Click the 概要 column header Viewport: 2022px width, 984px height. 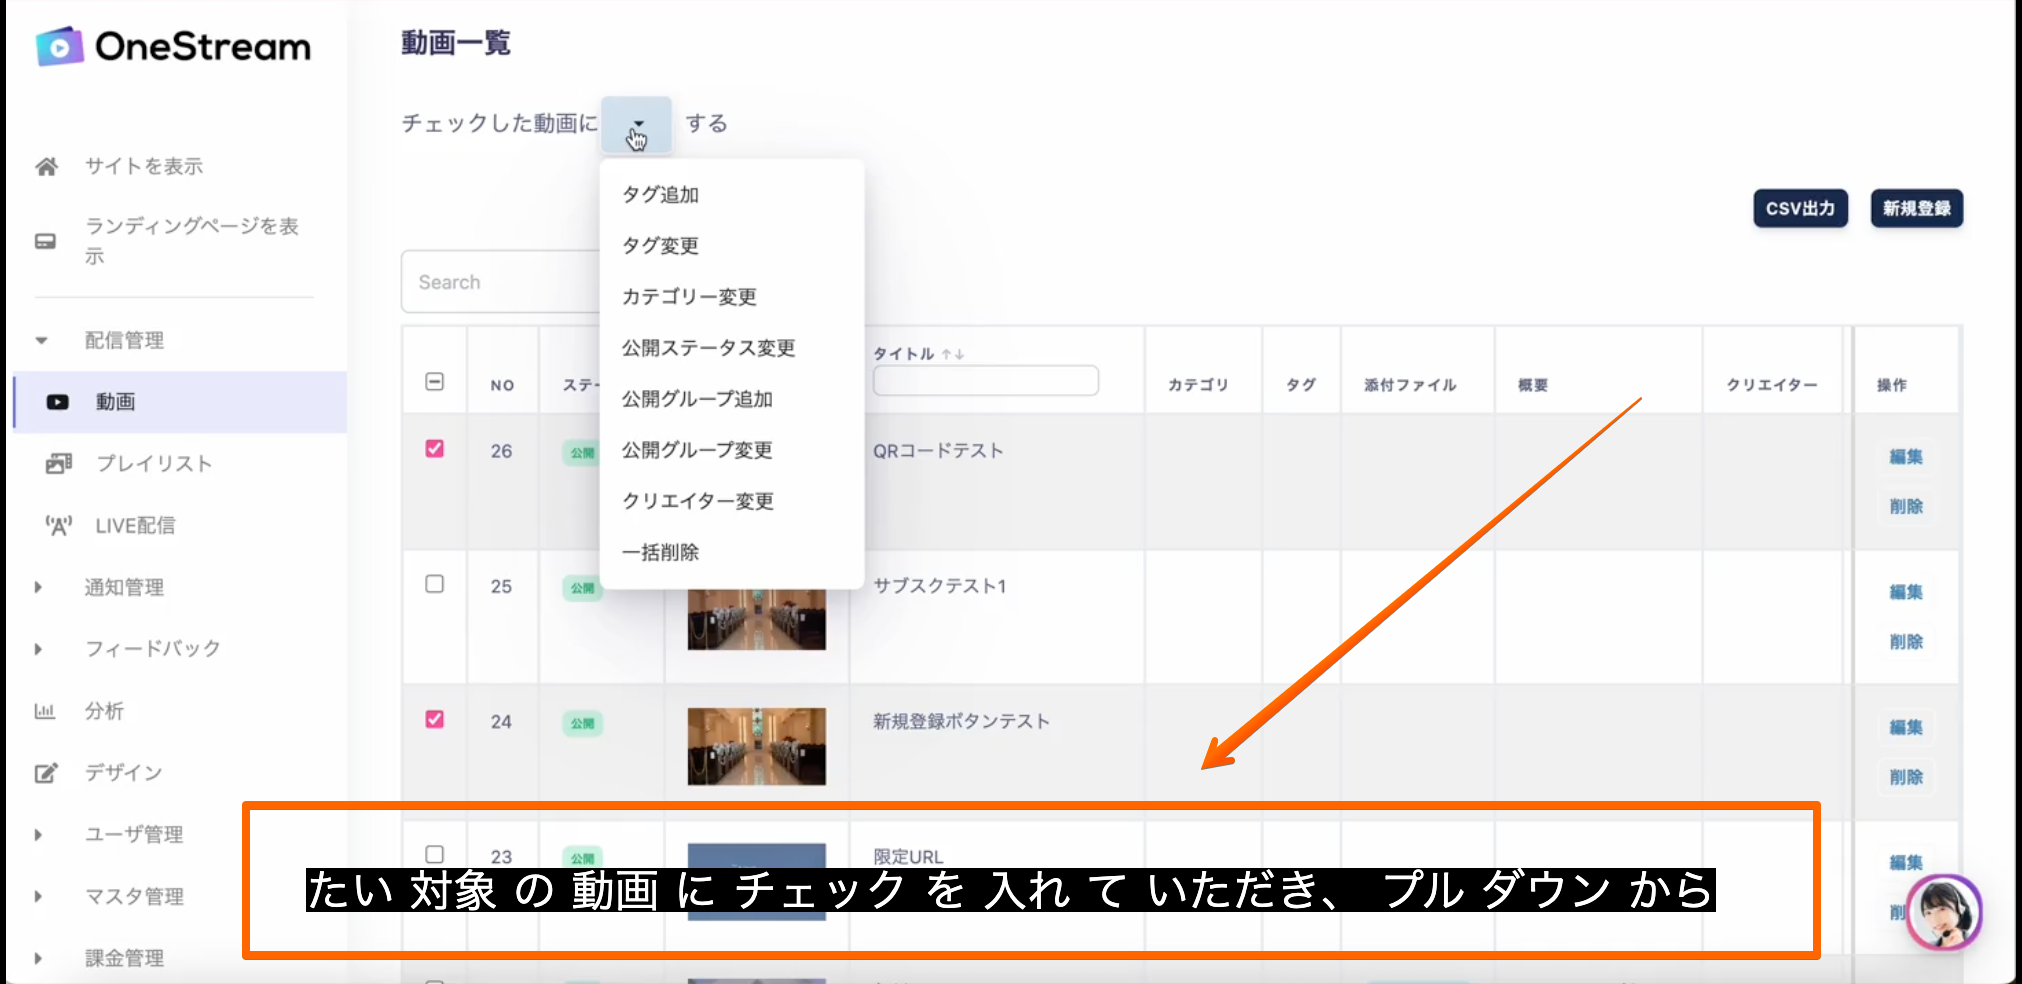coord(1532,385)
